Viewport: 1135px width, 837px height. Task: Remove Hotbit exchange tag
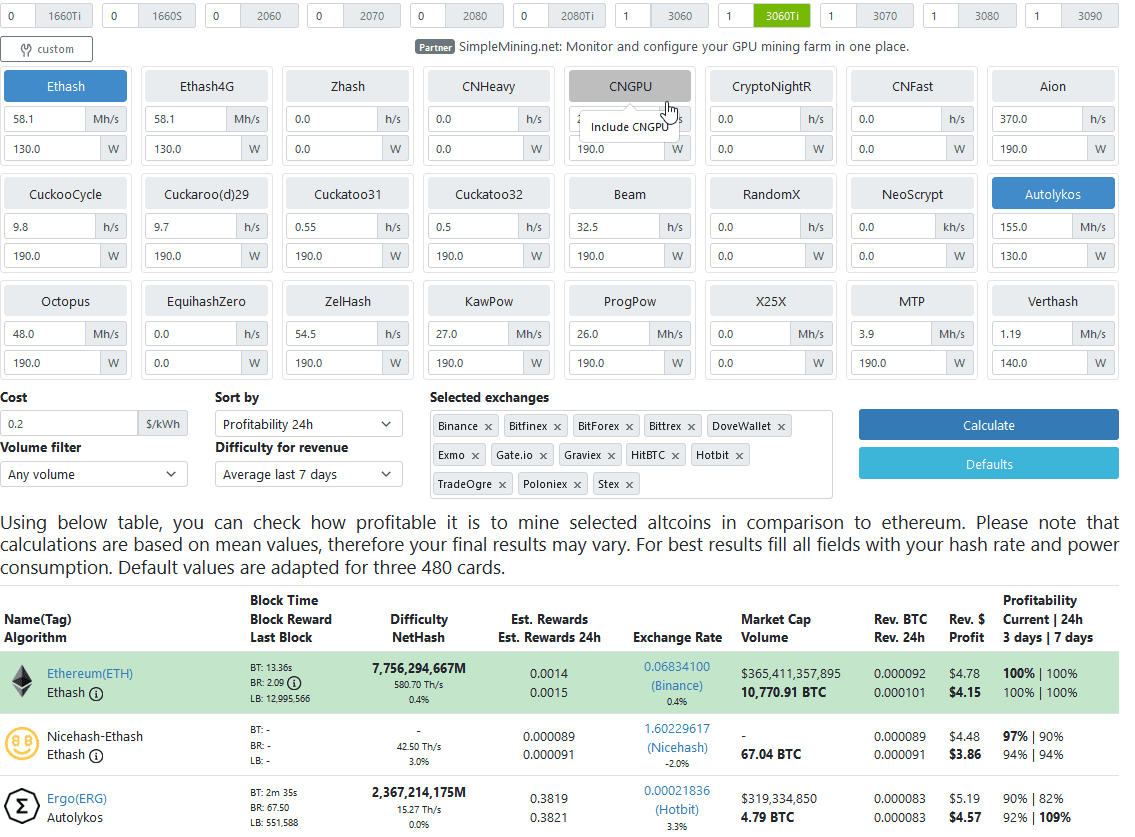click(x=739, y=455)
